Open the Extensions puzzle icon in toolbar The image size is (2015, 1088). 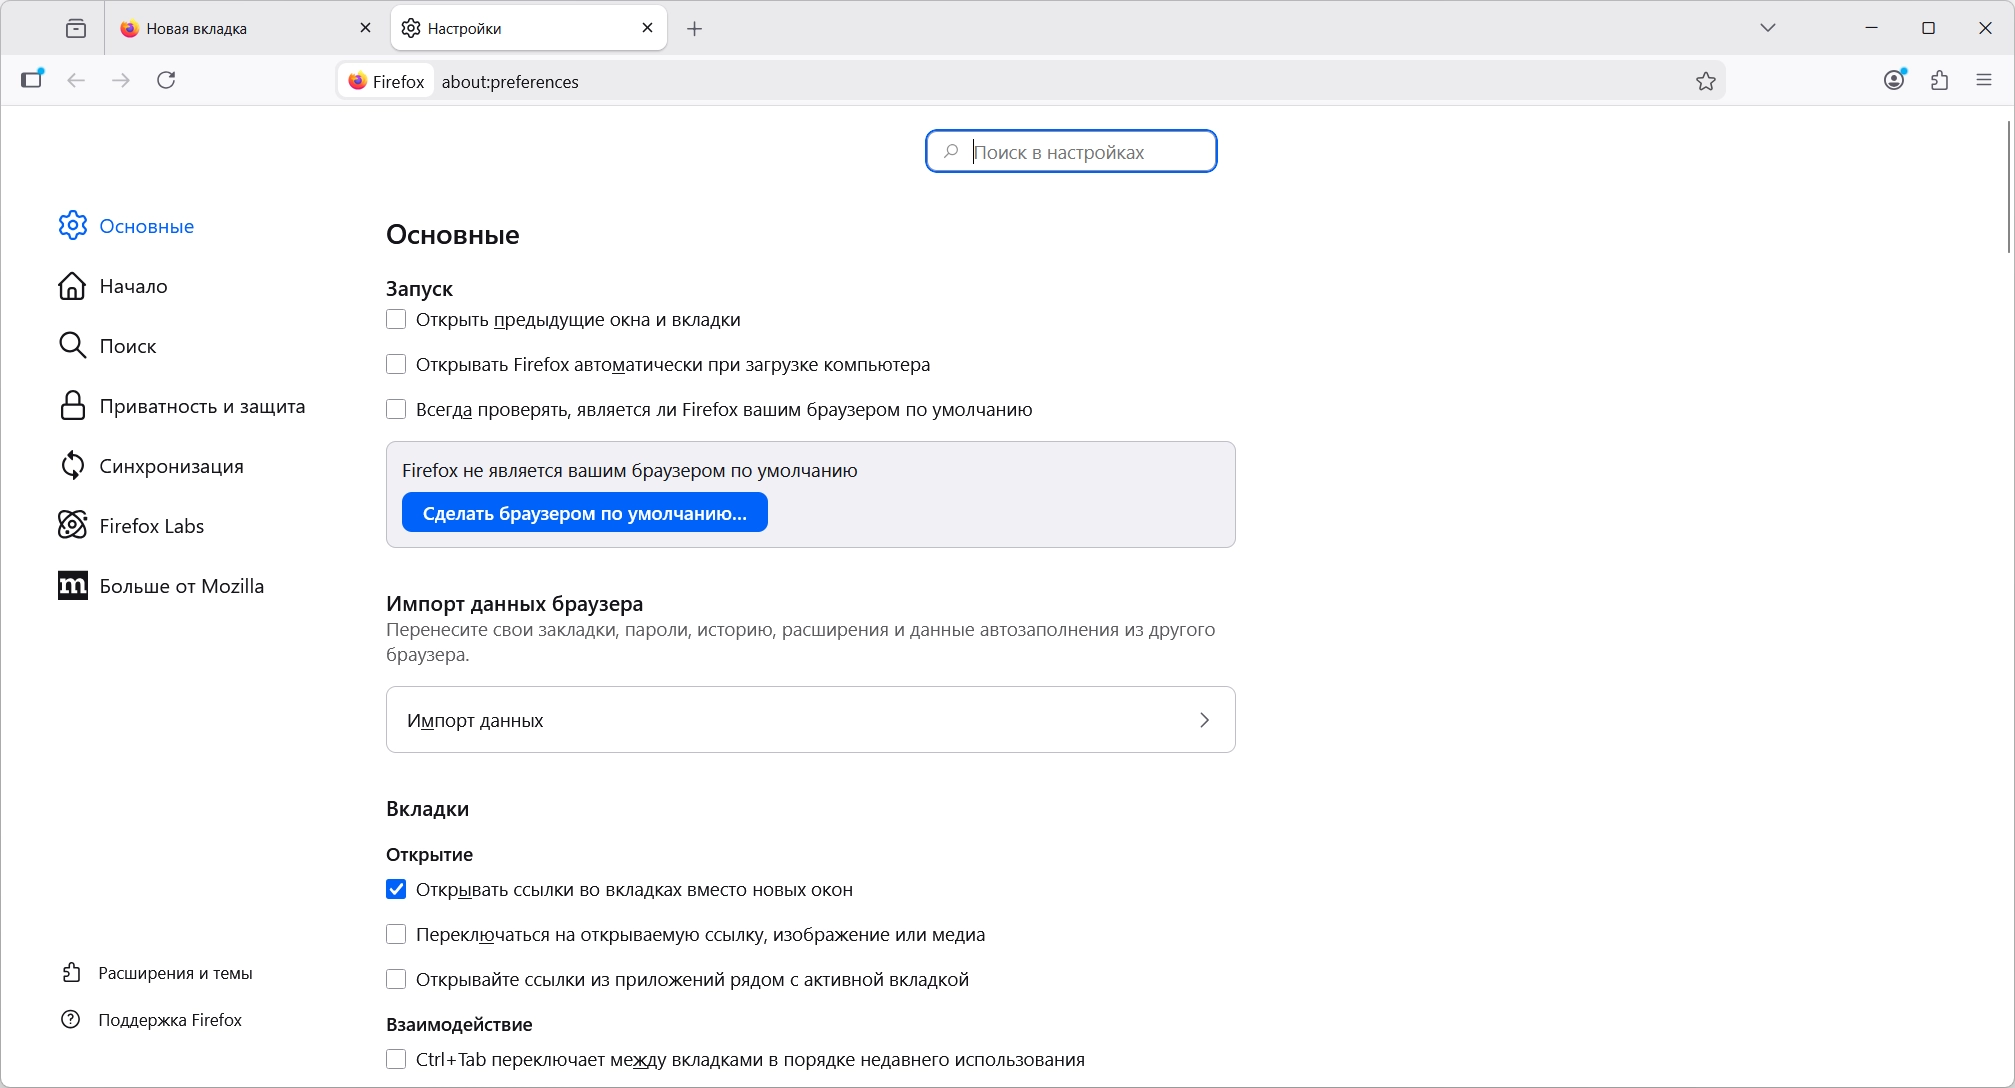1940,80
